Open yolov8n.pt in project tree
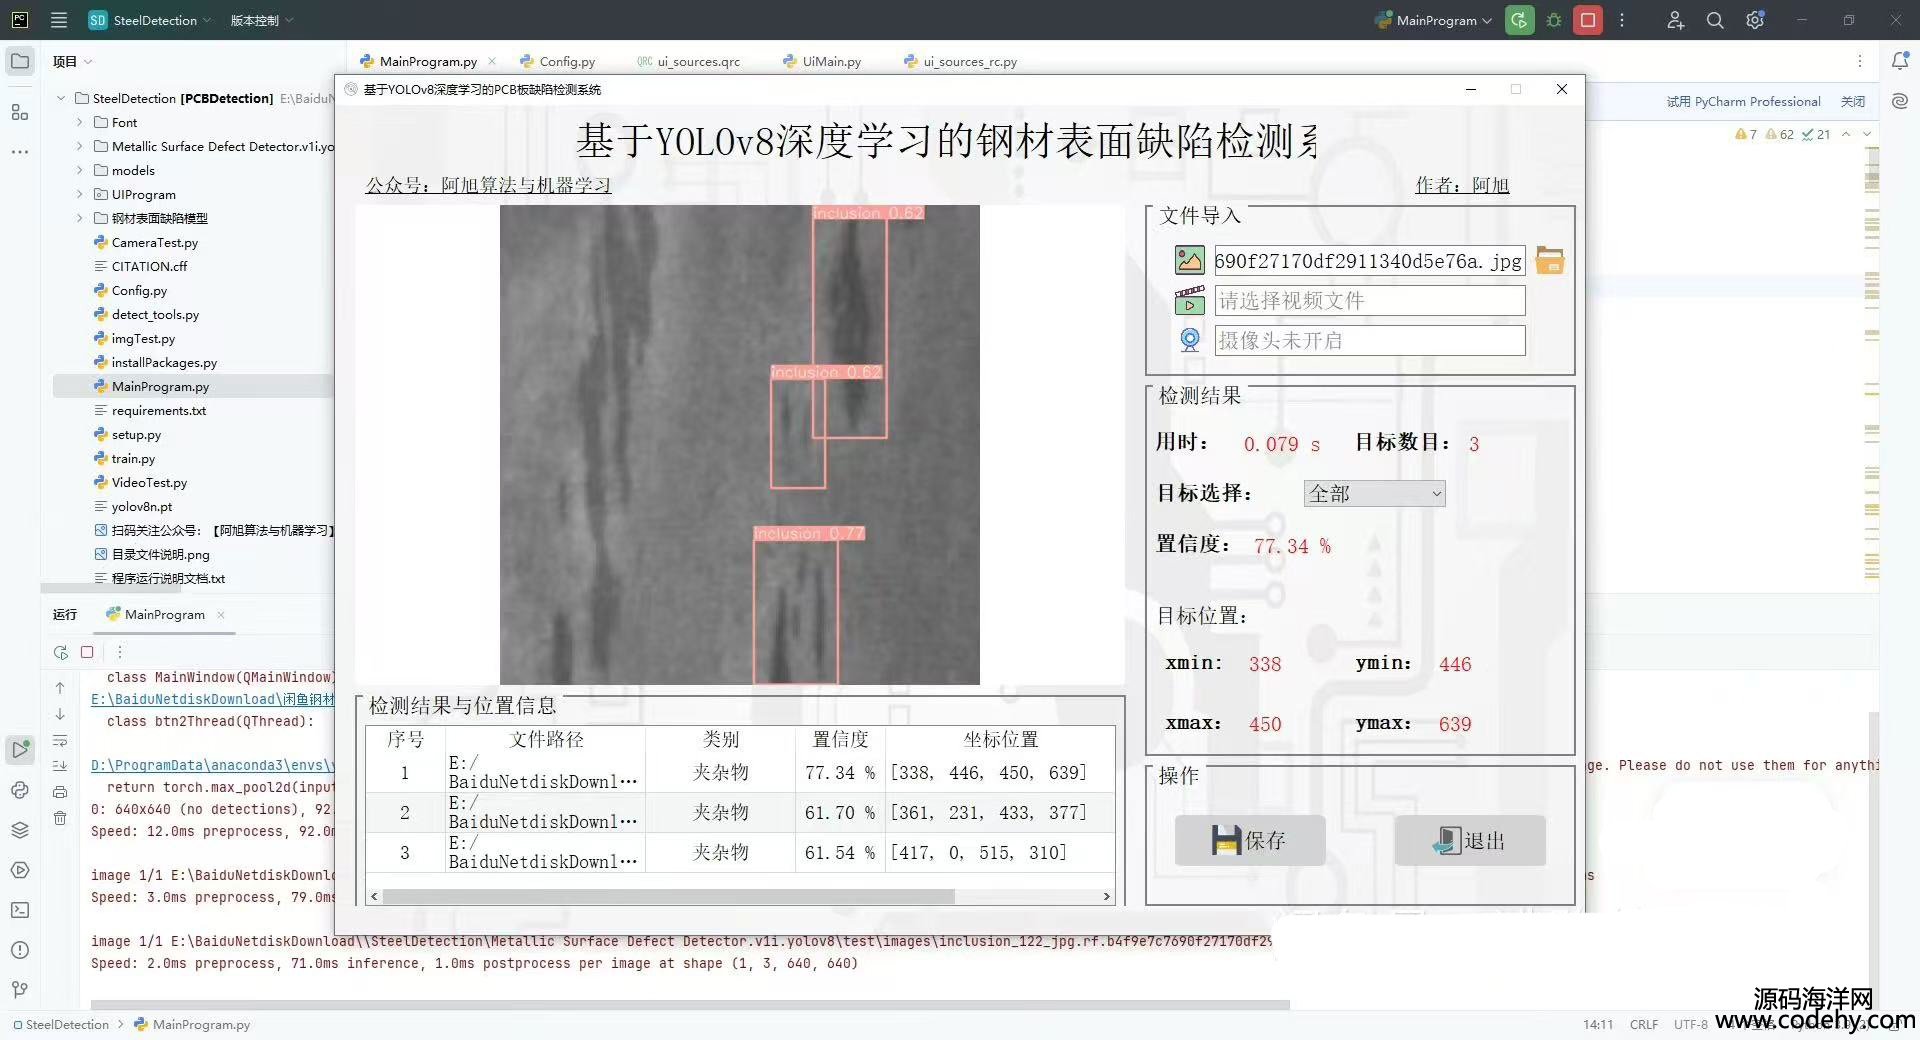 [x=141, y=506]
